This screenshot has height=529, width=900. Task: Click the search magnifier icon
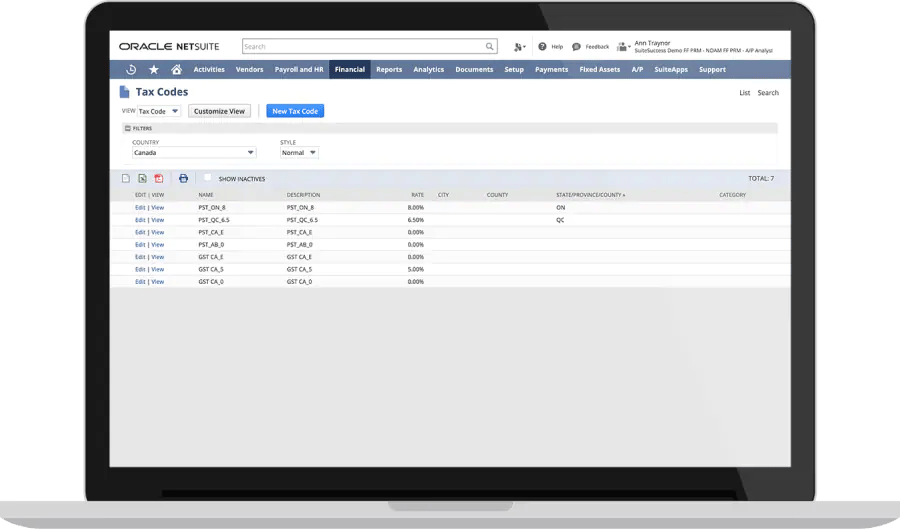coord(490,46)
